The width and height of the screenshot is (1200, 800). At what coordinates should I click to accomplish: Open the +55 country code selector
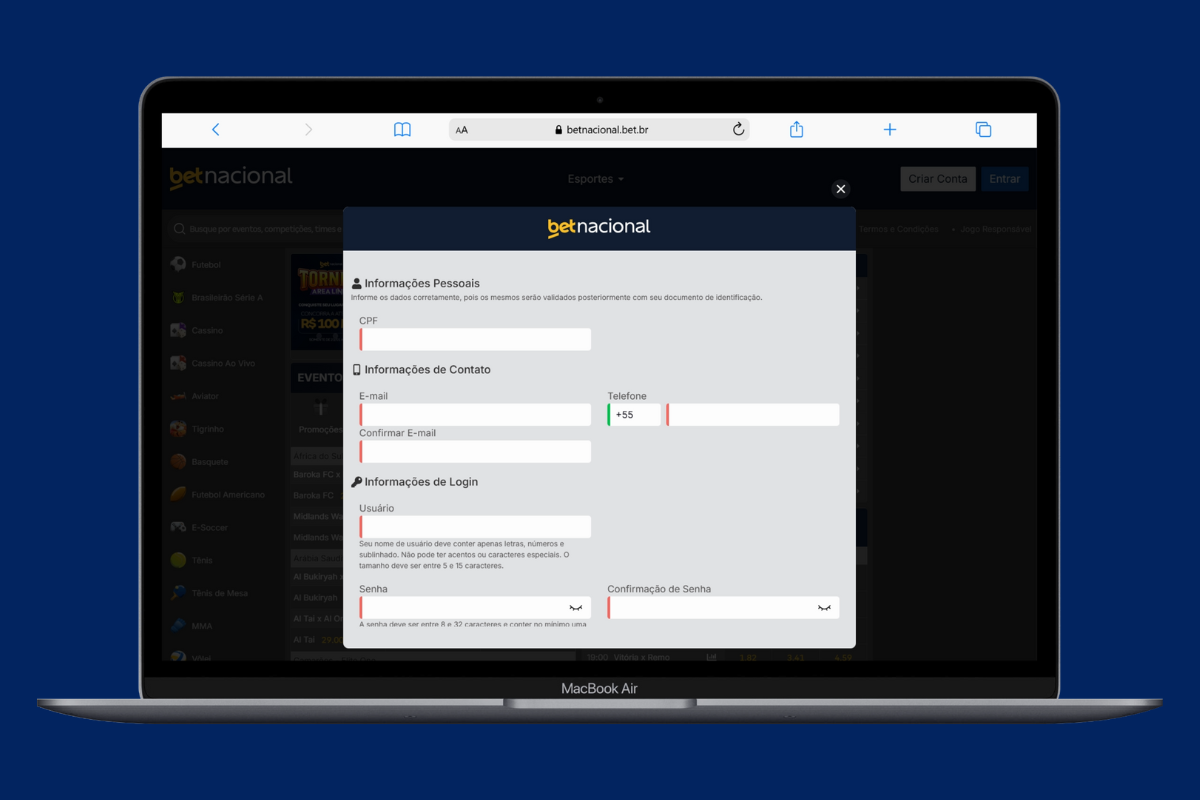coord(634,415)
